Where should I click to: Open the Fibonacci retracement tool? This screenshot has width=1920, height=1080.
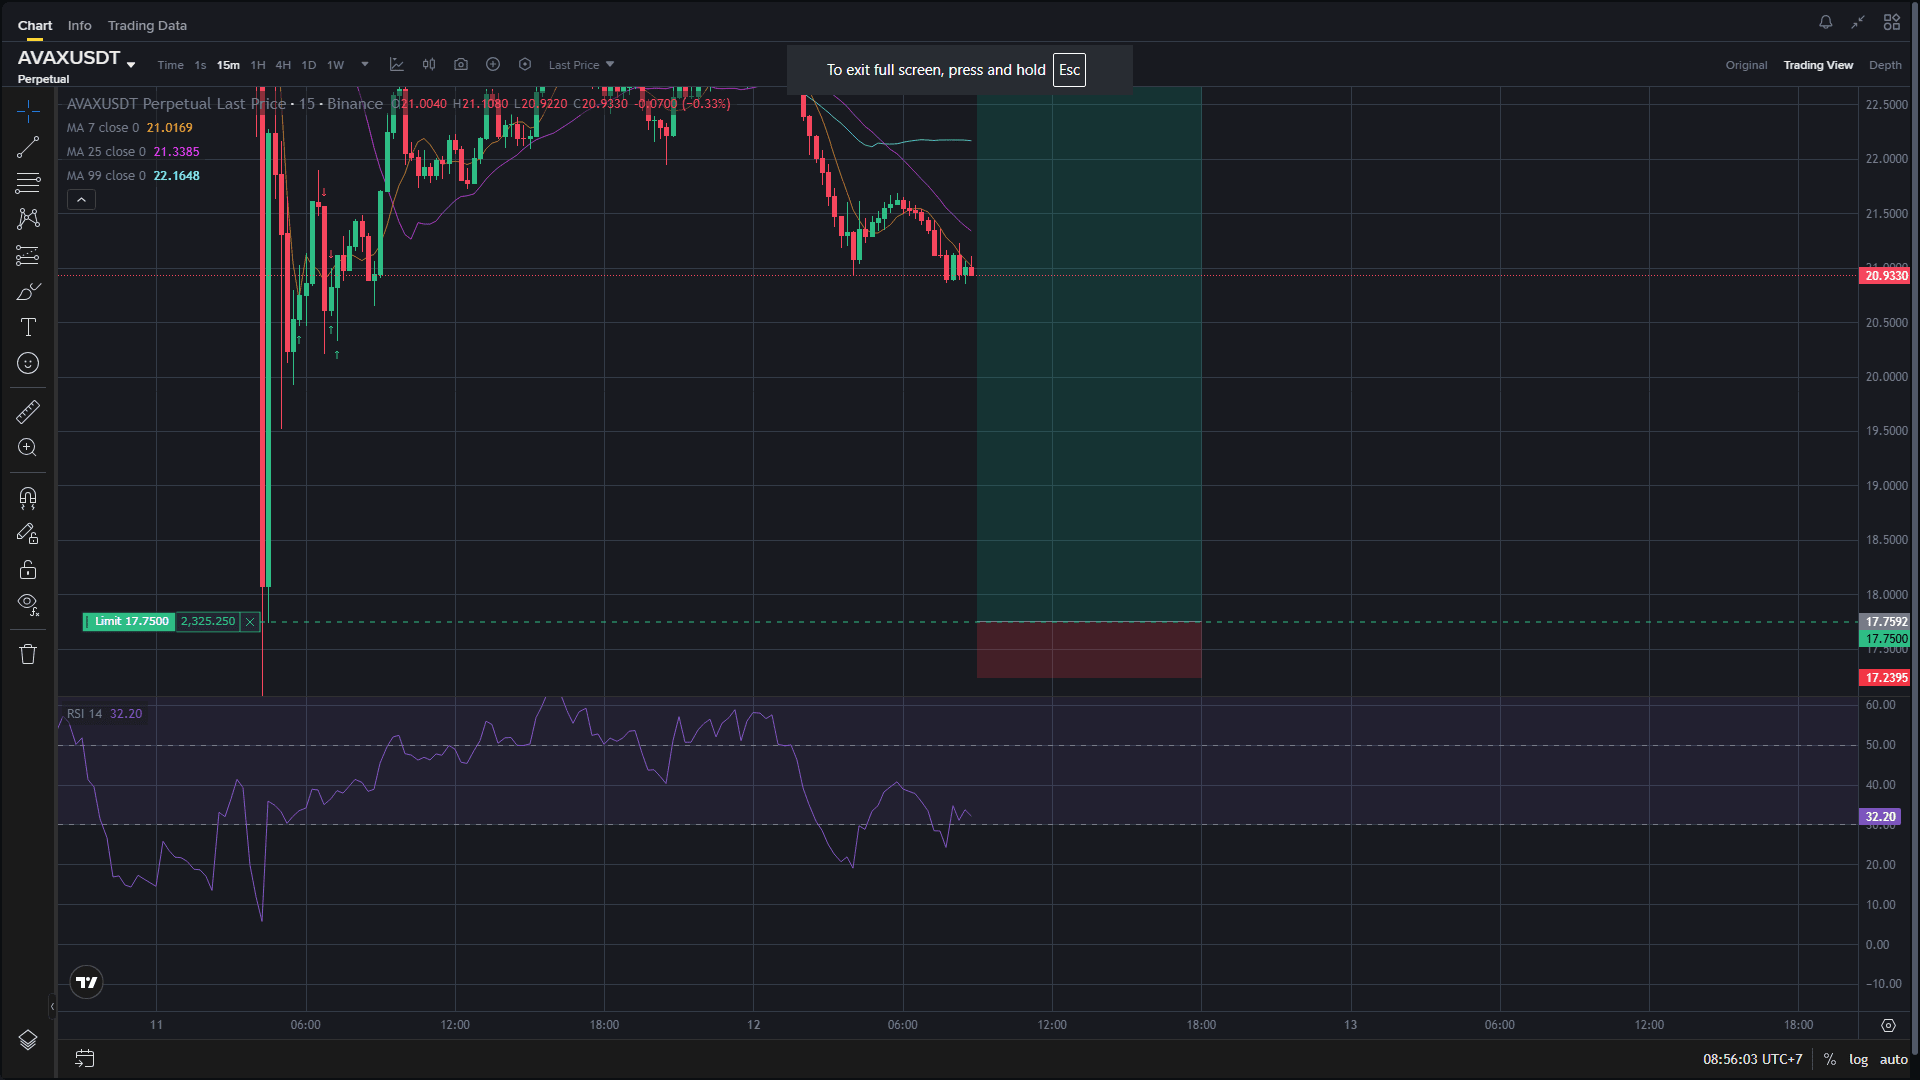(28, 183)
